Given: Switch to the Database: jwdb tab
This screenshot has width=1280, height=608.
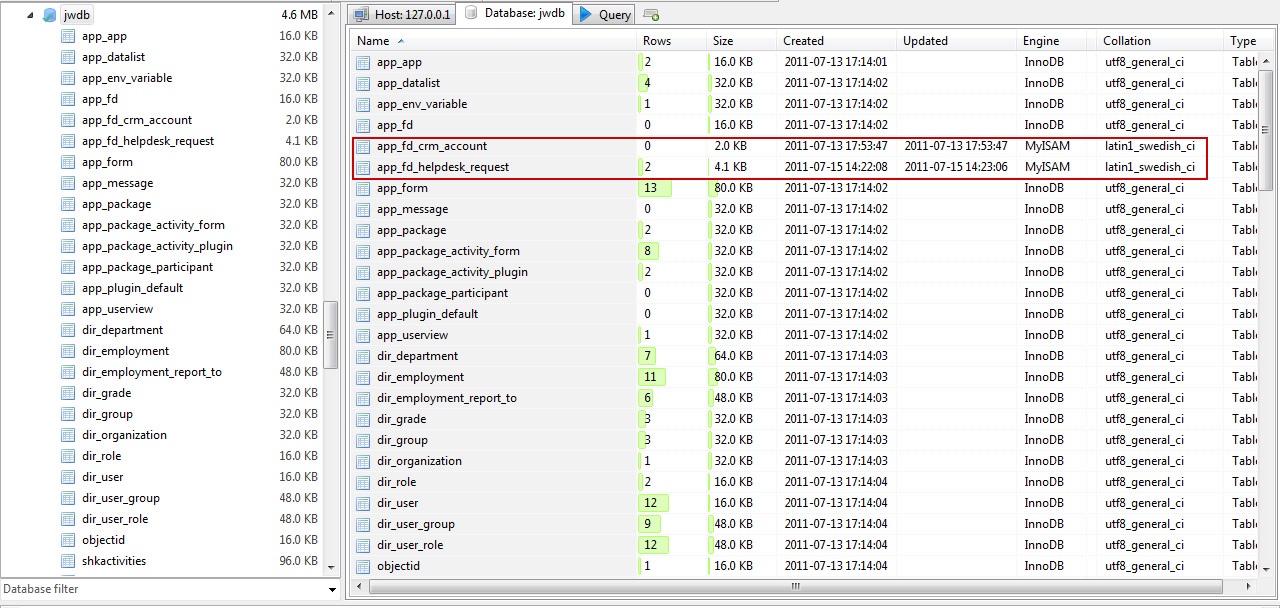Looking at the screenshot, I should (514, 13).
